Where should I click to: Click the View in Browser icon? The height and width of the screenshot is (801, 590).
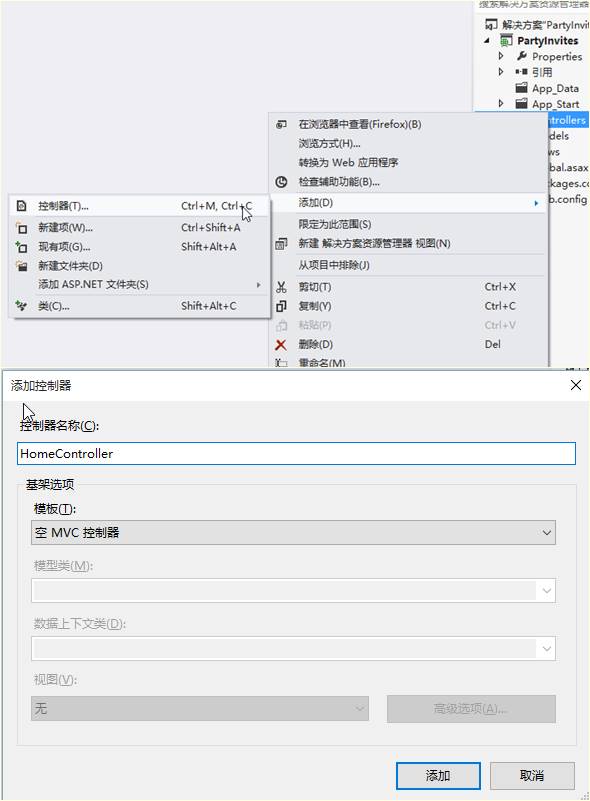[x=281, y=125]
